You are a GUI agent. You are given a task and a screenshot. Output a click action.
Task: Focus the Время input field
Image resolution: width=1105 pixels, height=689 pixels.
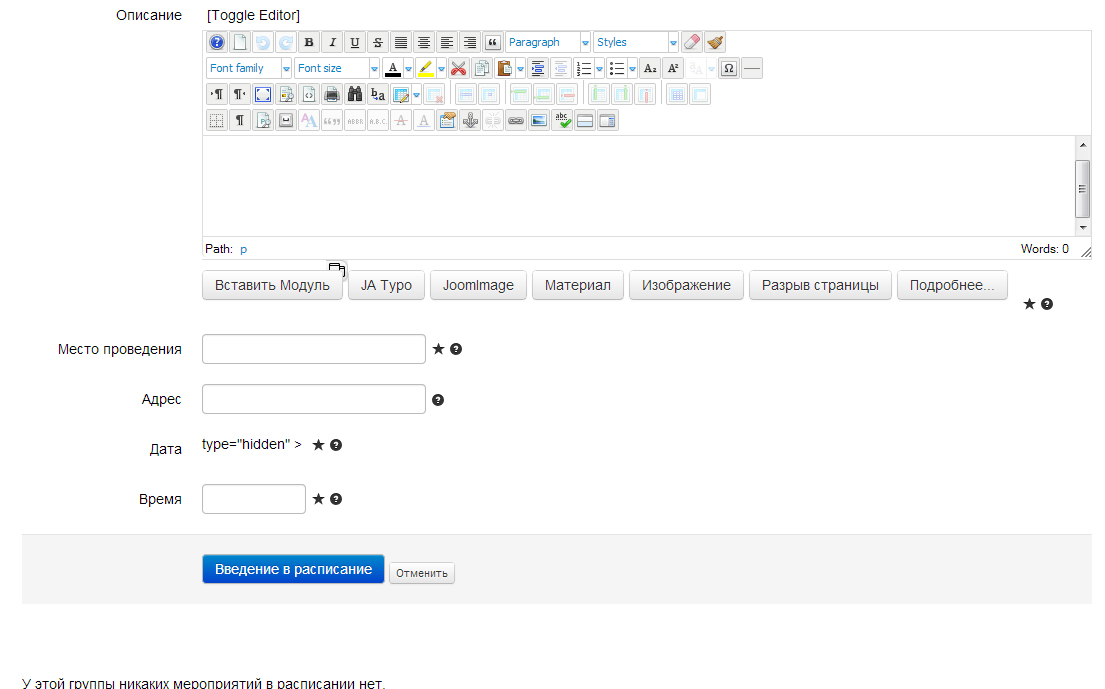click(x=254, y=499)
